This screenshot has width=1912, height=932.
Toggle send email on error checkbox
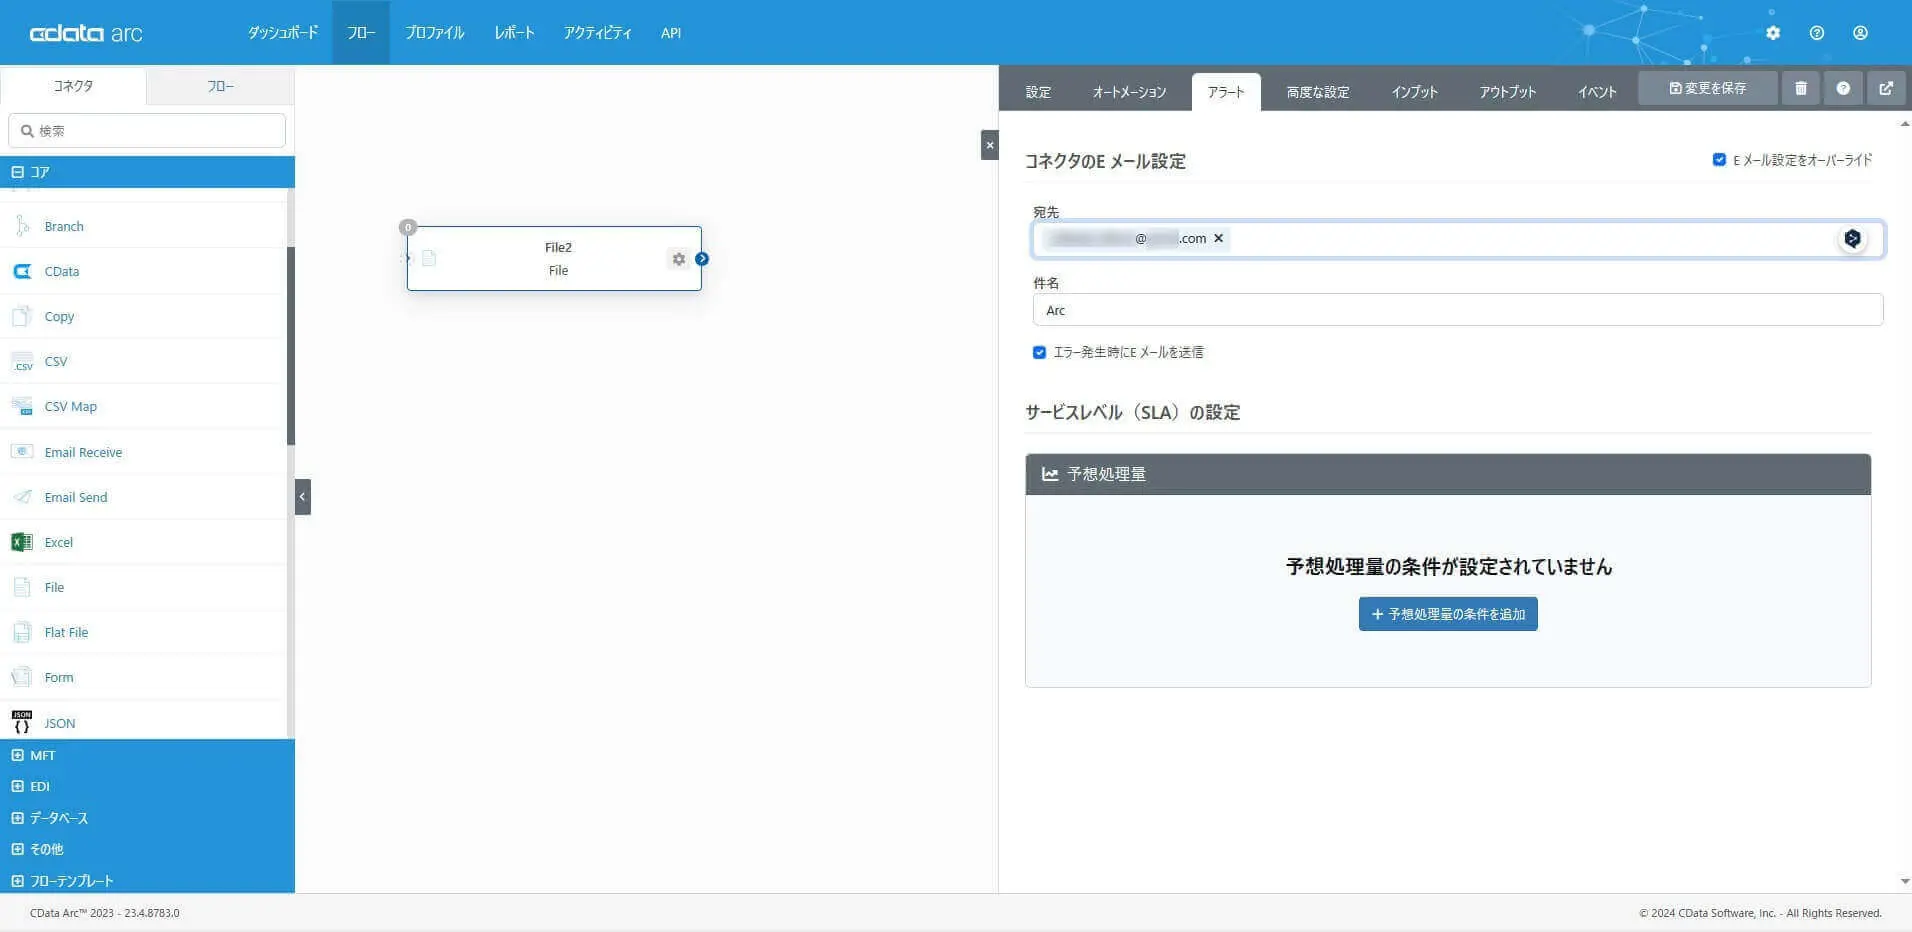pos(1039,352)
